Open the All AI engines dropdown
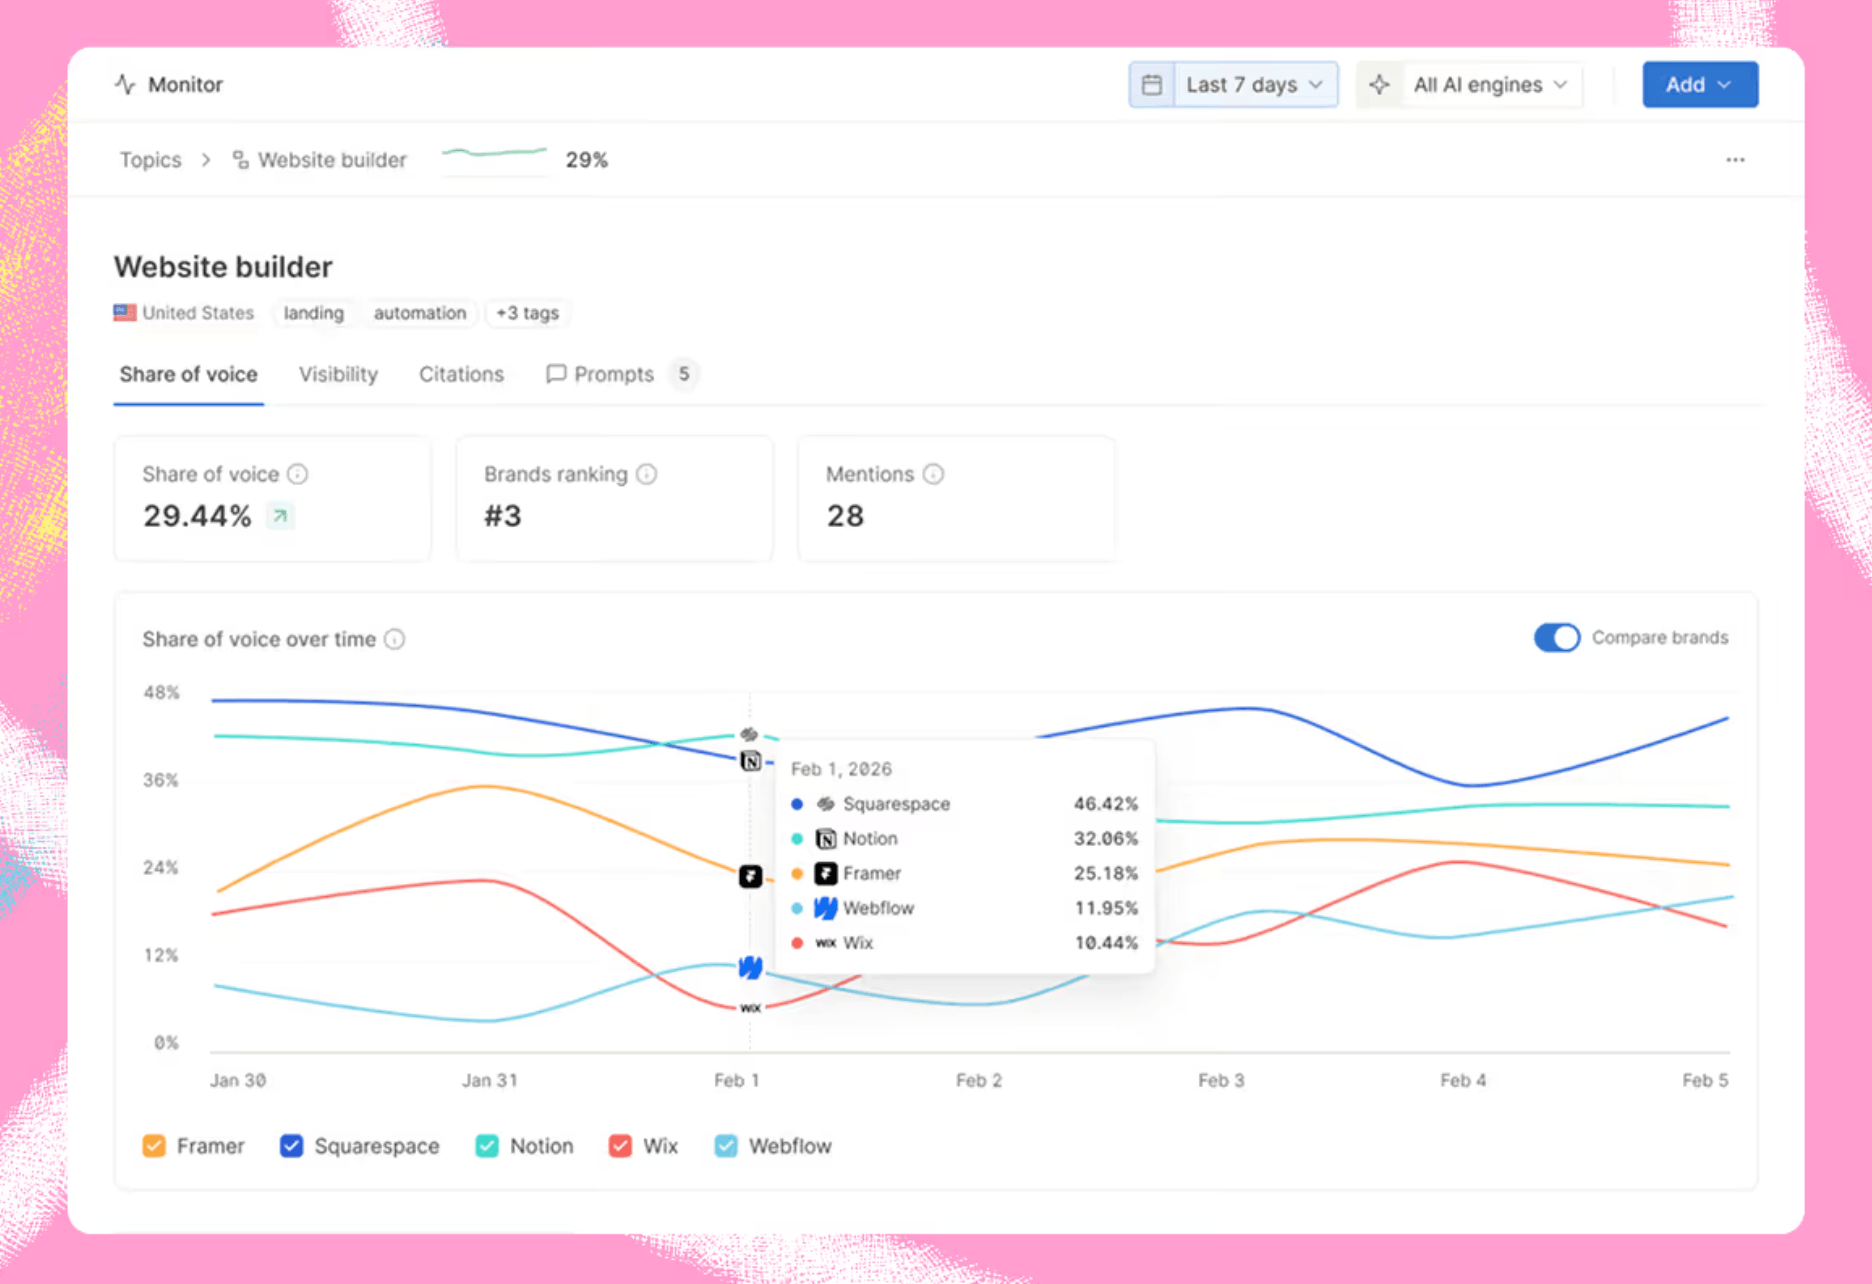 click(x=1470, y=85)
